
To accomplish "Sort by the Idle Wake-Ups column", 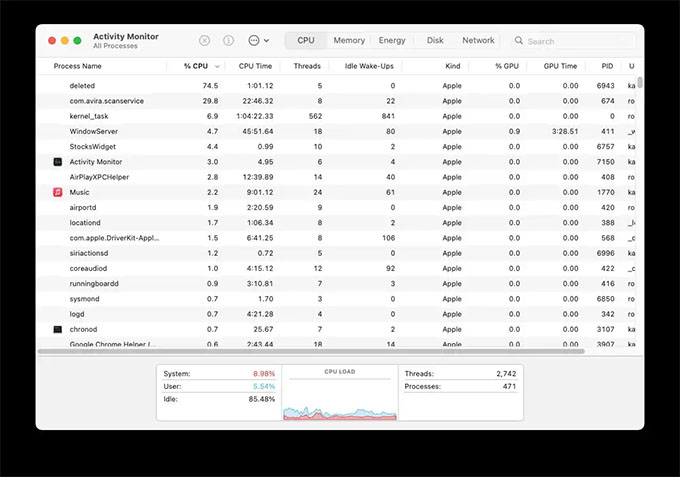I will click(369, 66).
